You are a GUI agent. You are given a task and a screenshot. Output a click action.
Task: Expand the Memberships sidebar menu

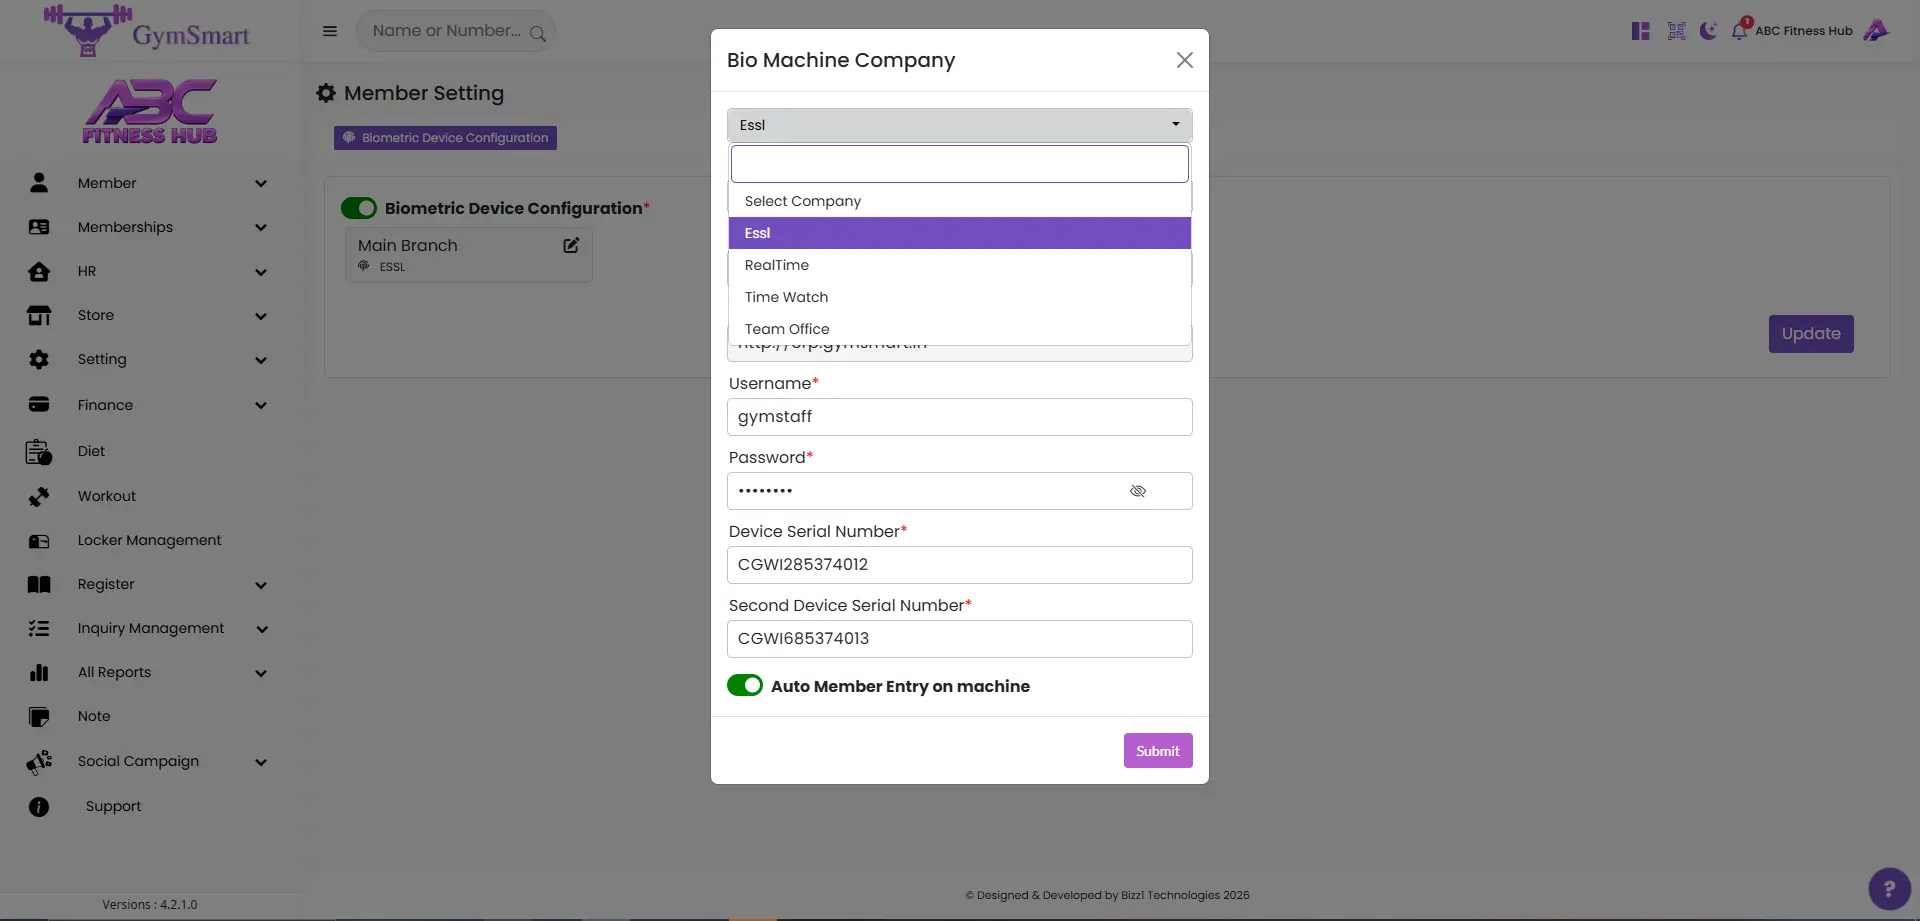click(261, 228)
